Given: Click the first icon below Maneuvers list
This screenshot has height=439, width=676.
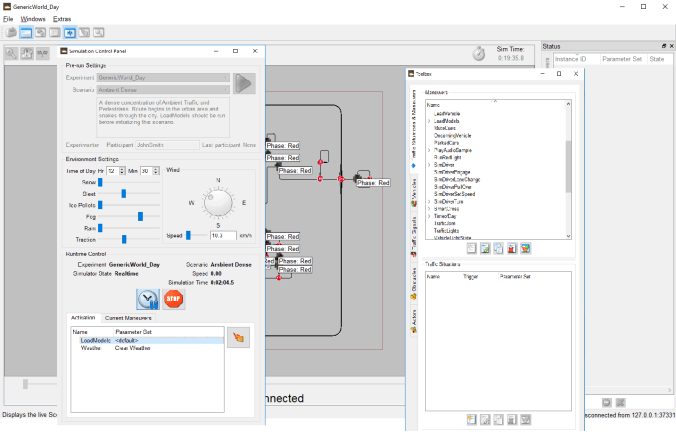Looking at the screenshot, I should click(x=472, y=248).
